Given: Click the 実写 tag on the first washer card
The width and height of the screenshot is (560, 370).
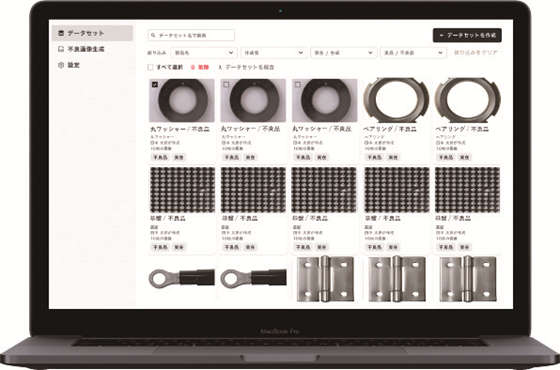Looking at the screenshot, I should 179,157.
